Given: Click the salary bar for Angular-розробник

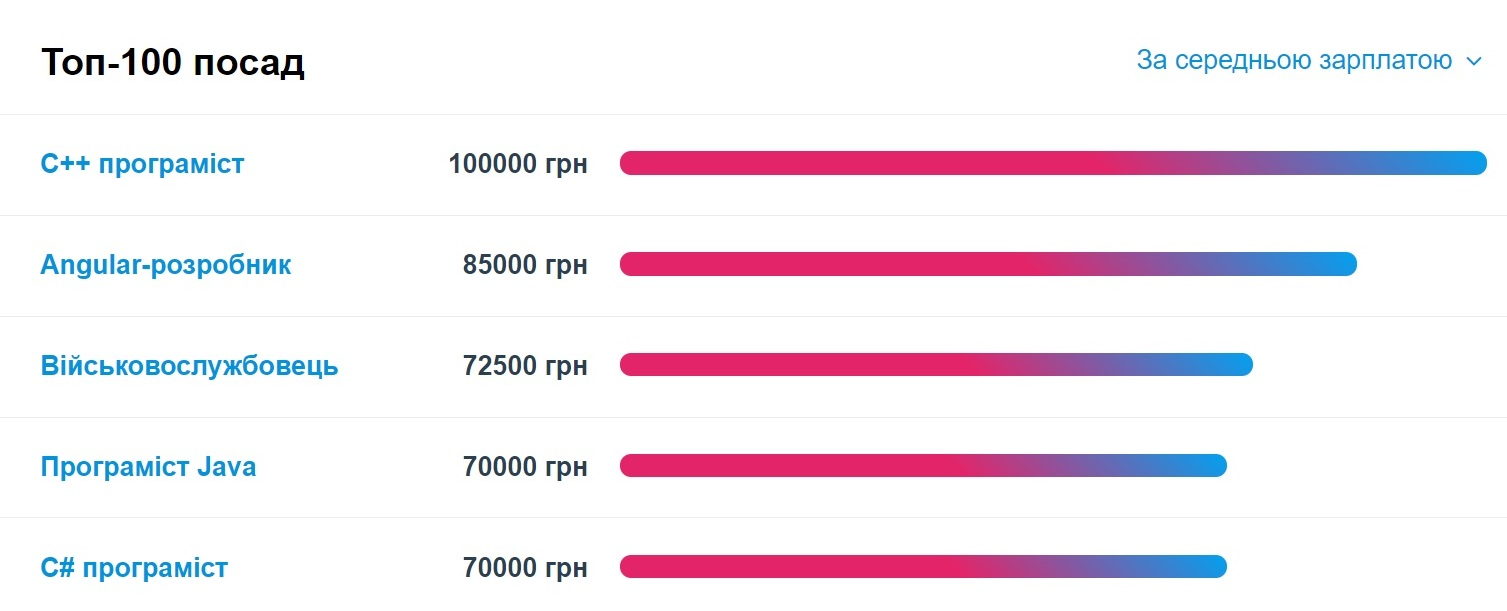Looking at the screenshot, I should (x=988, y=264).
